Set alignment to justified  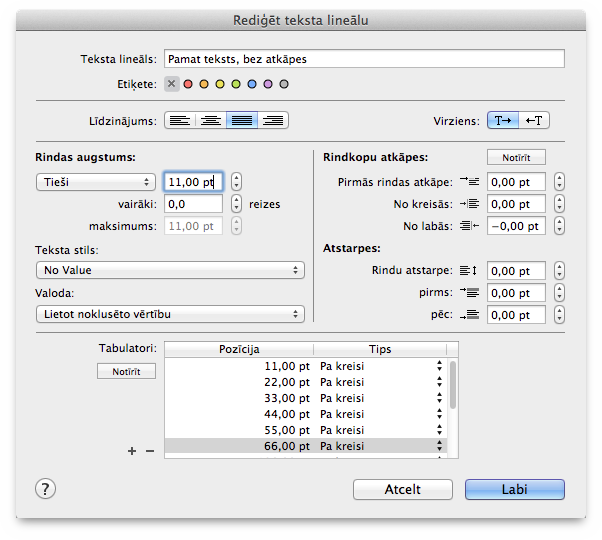click(x=242, y=121)
